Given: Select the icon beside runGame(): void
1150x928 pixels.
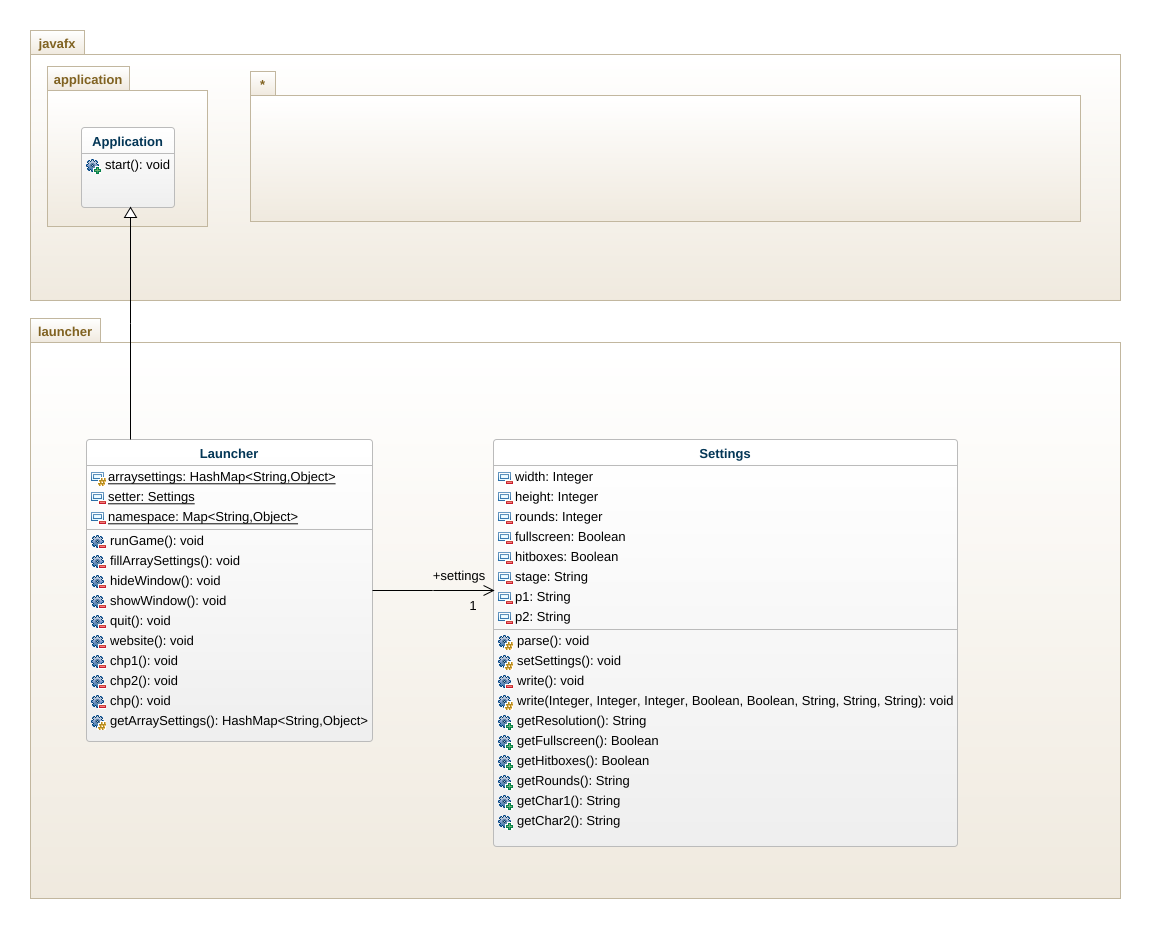Looking at the screenshot, I should tap(98, 542).
